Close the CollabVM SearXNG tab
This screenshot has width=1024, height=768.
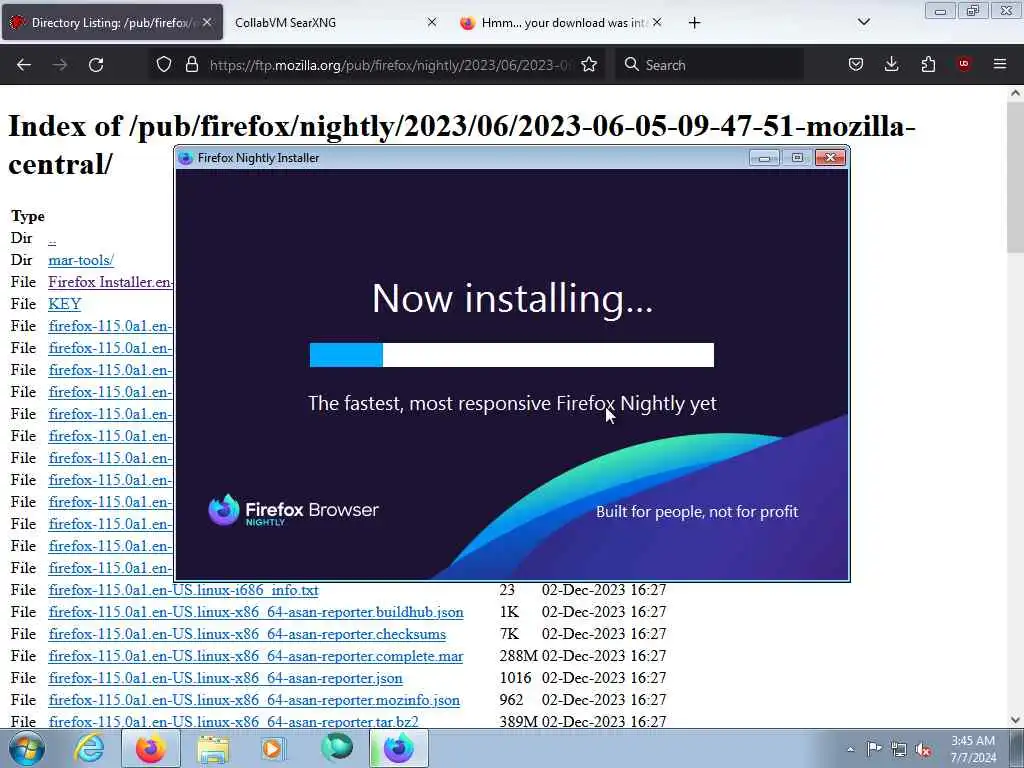point(432,22)
